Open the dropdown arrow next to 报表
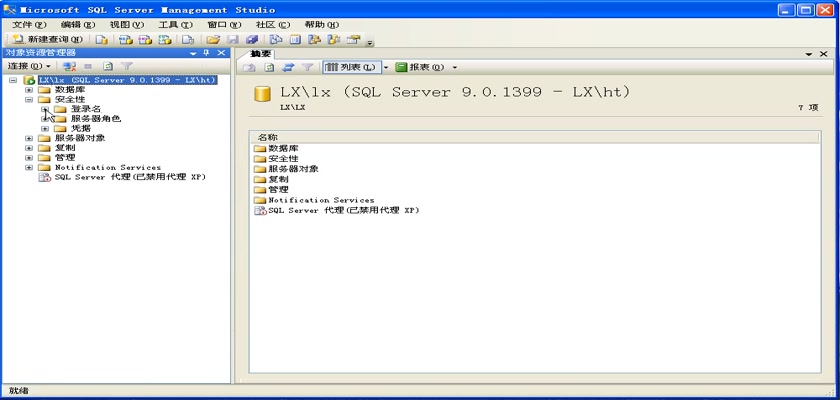 [455, 67]
